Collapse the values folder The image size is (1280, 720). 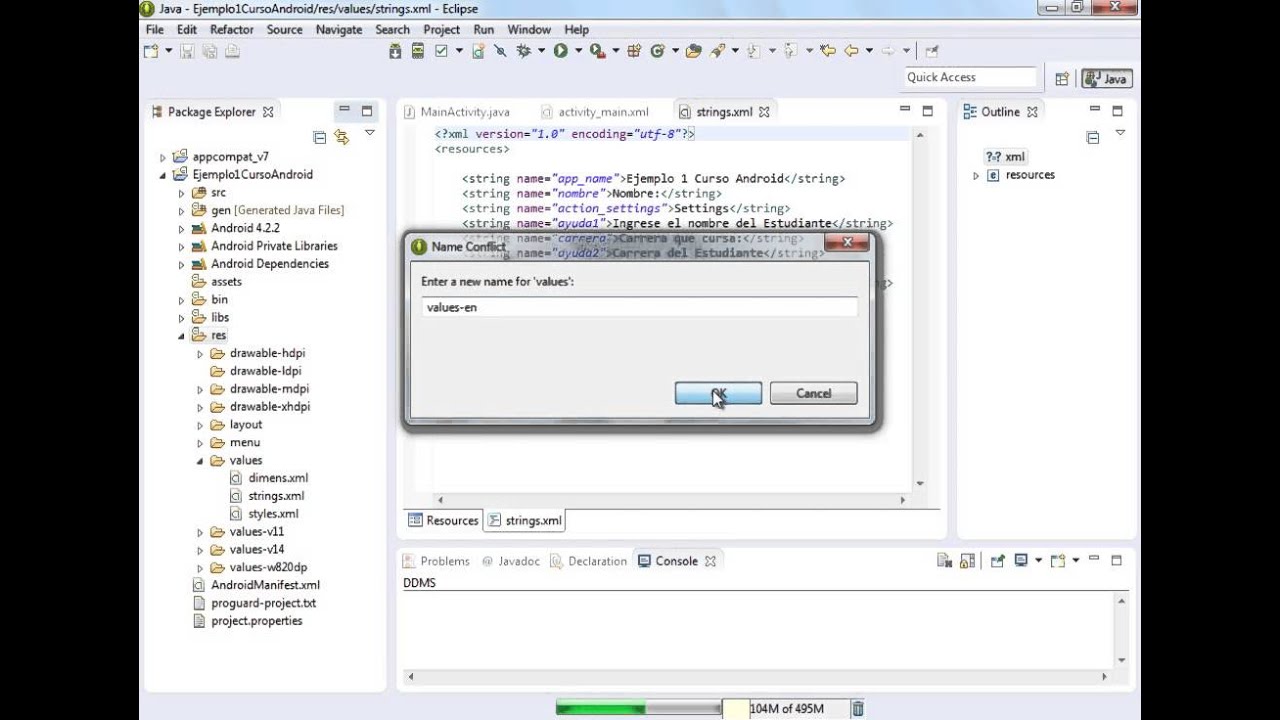200,461
